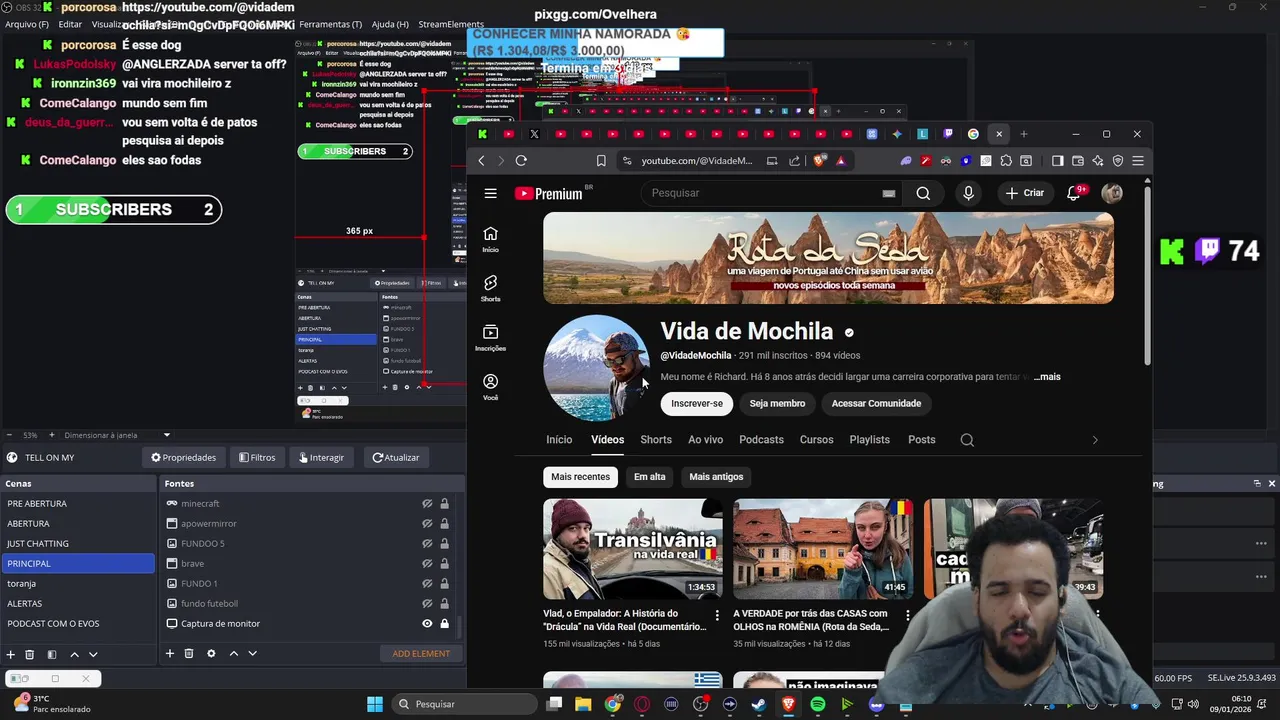Screen dimensions: 1280x720
Task: Open Inscrições in YouTube sidebar
Action: (490, 338)
